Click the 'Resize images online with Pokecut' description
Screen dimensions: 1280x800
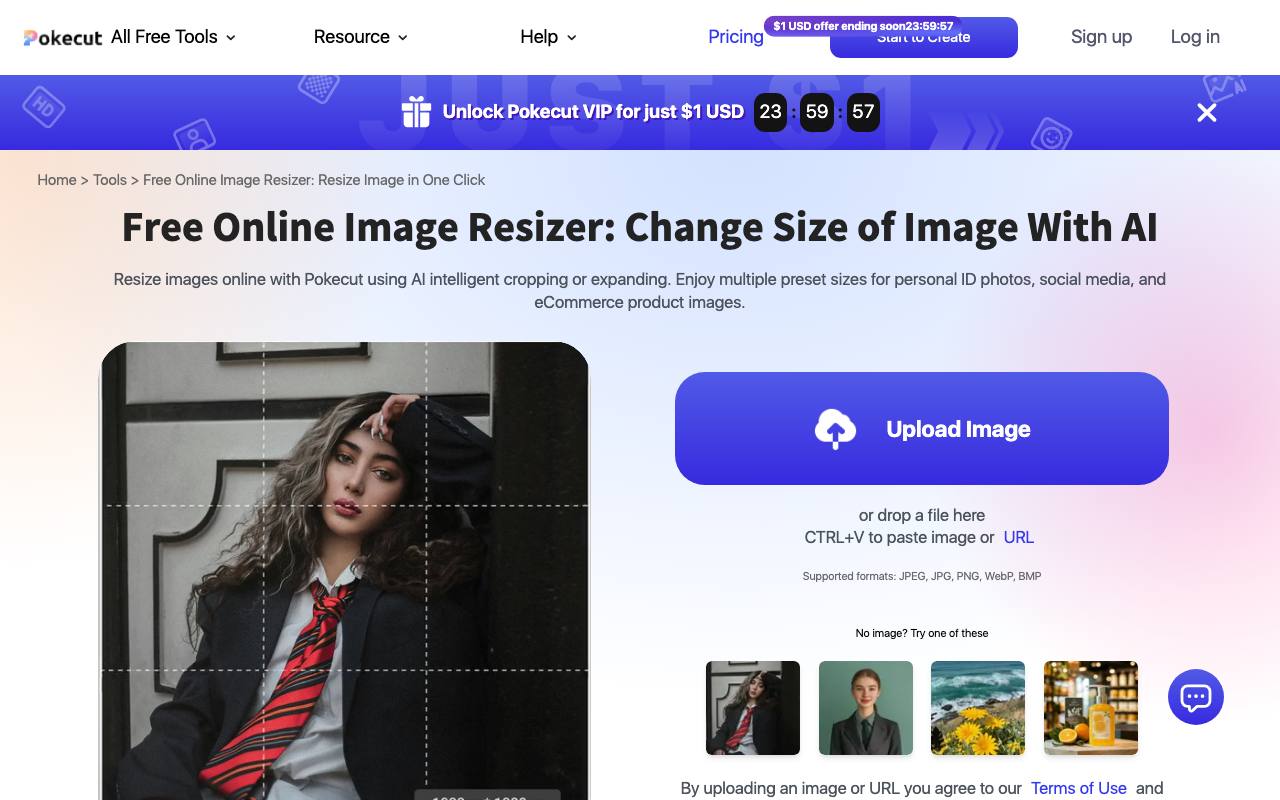640,291
